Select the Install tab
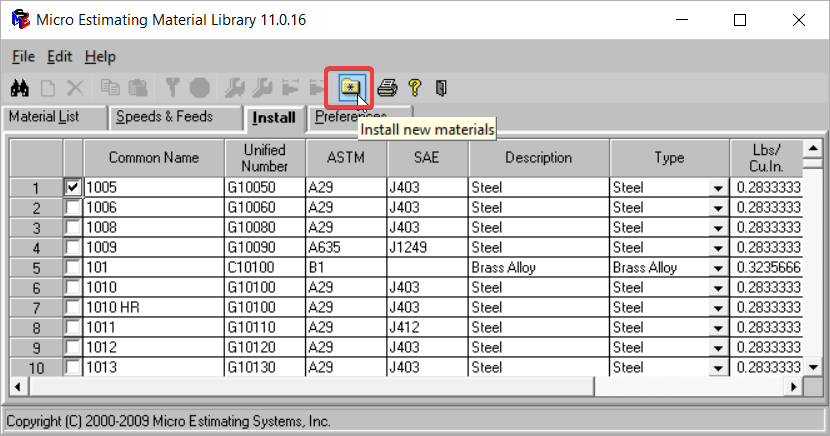830x436 pixels. tap(274, 117)
